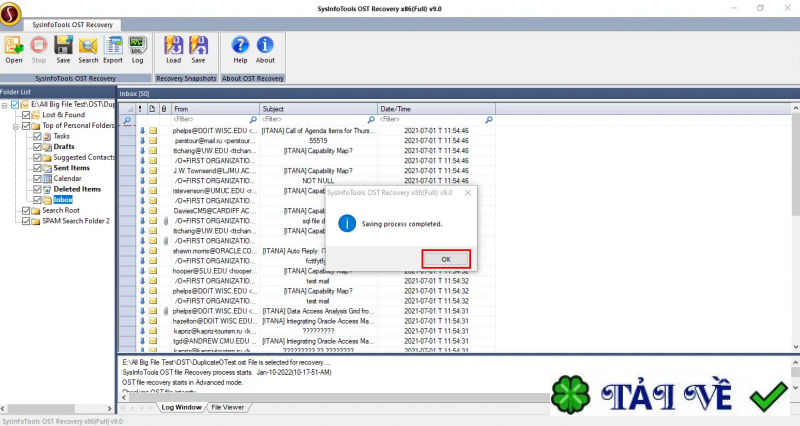Click down arrow of email list scrollbar
Viewport: 800px width, 426px height.
(x=795, y=347)
